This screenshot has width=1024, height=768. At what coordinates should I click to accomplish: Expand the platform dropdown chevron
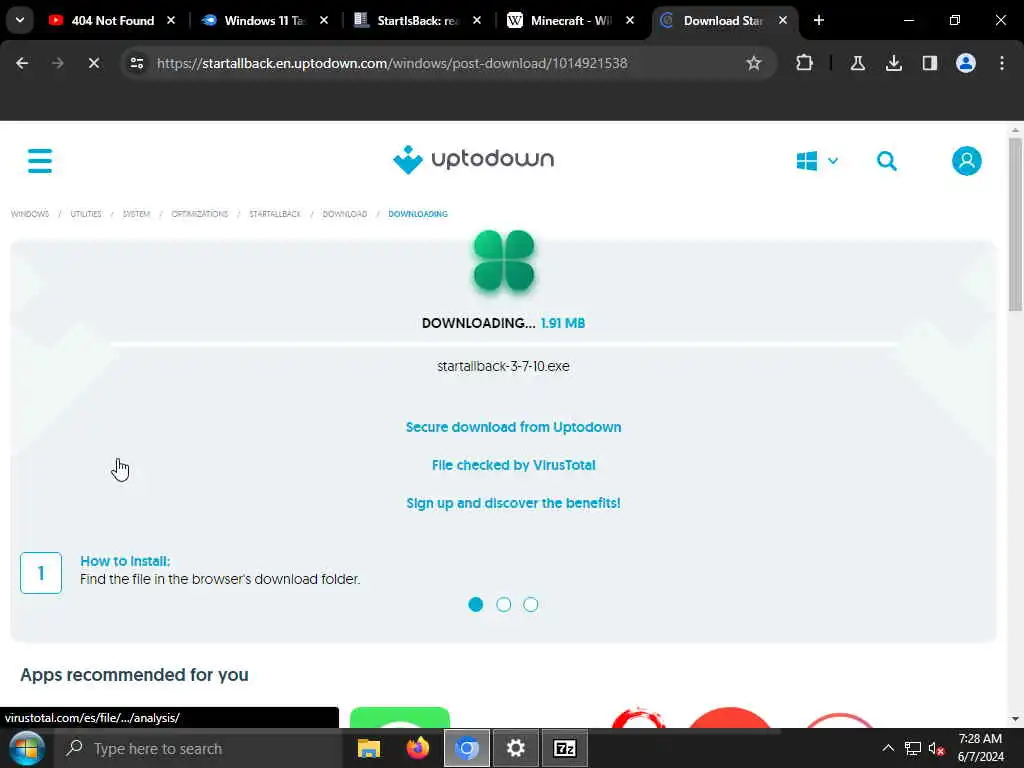tap(833, 161)
